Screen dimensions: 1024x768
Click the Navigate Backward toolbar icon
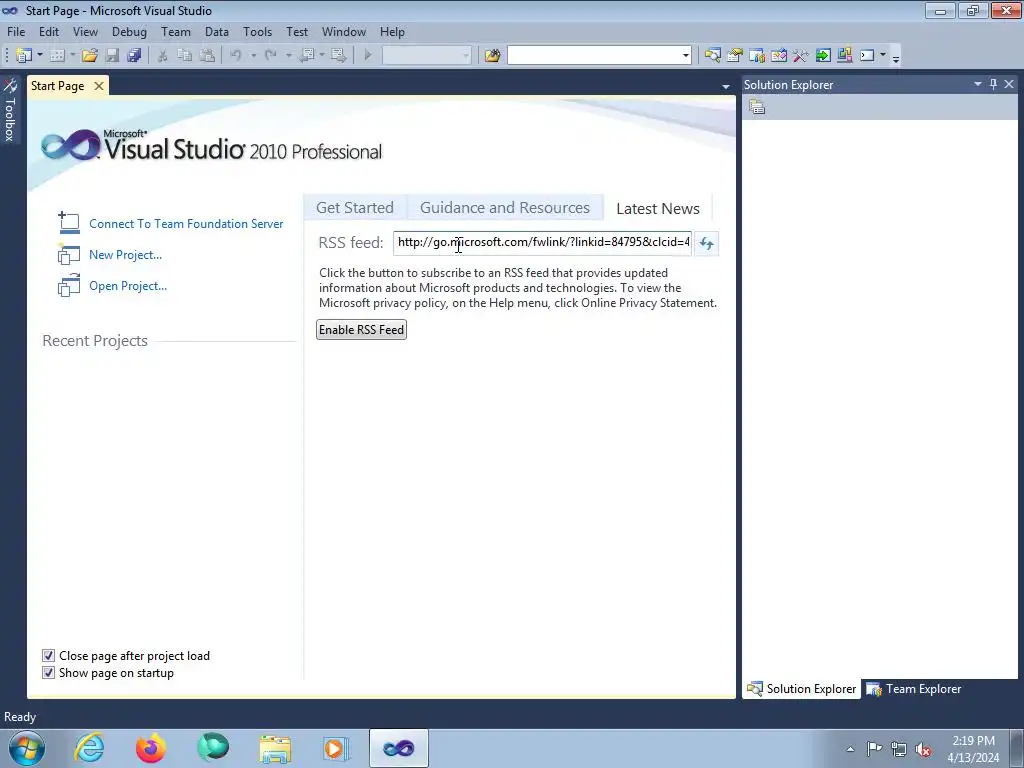[x=306, y=56]
